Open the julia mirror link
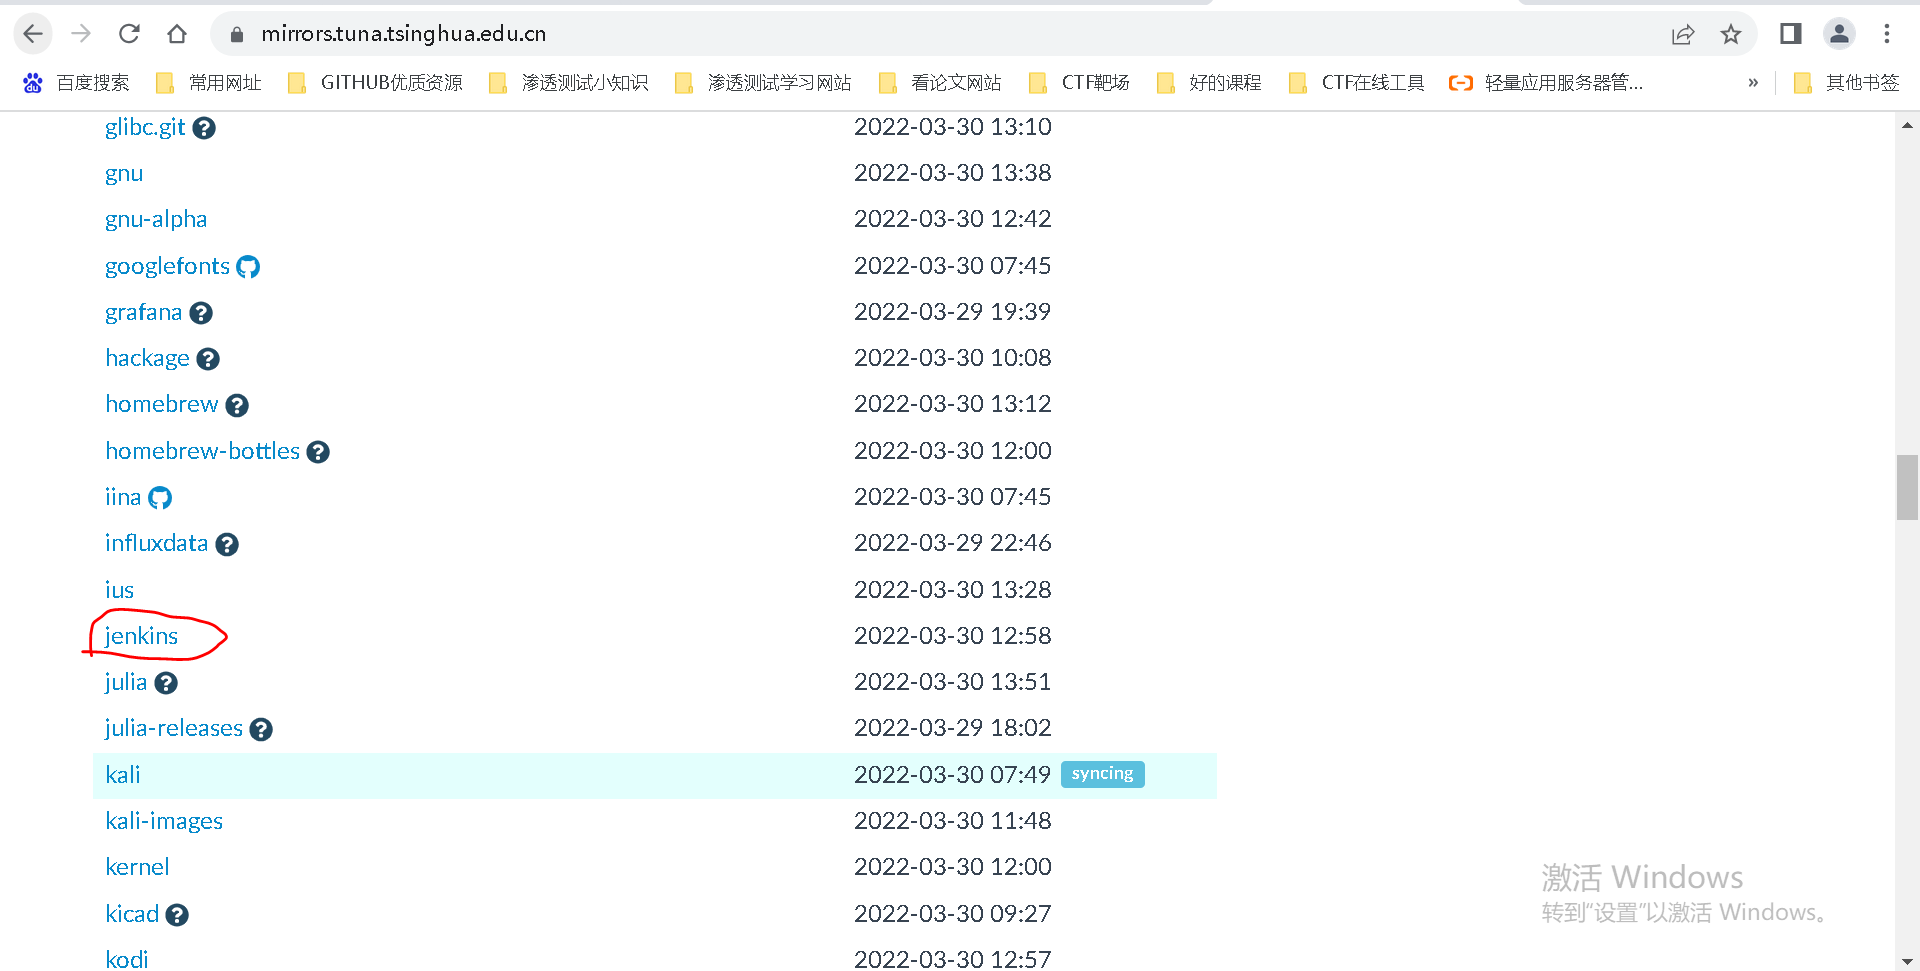This screenshot has width=1920, height=971. tap(125, 682)
